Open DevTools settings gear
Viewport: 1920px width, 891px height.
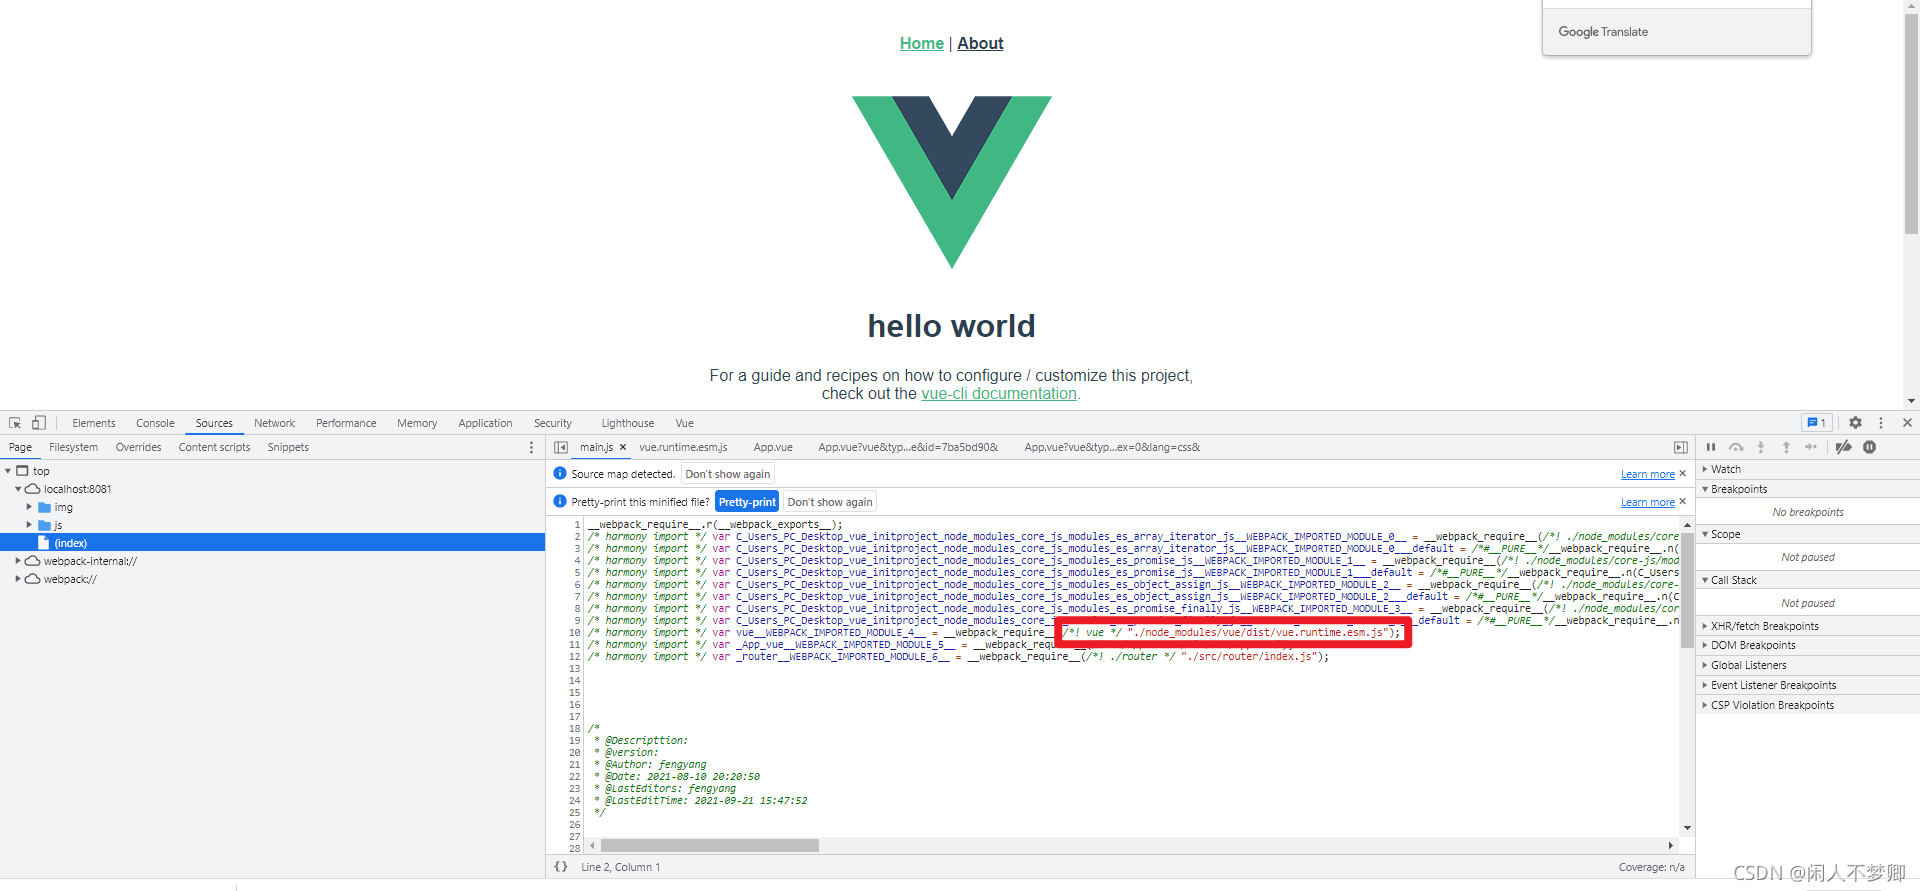pos(1855,423)
